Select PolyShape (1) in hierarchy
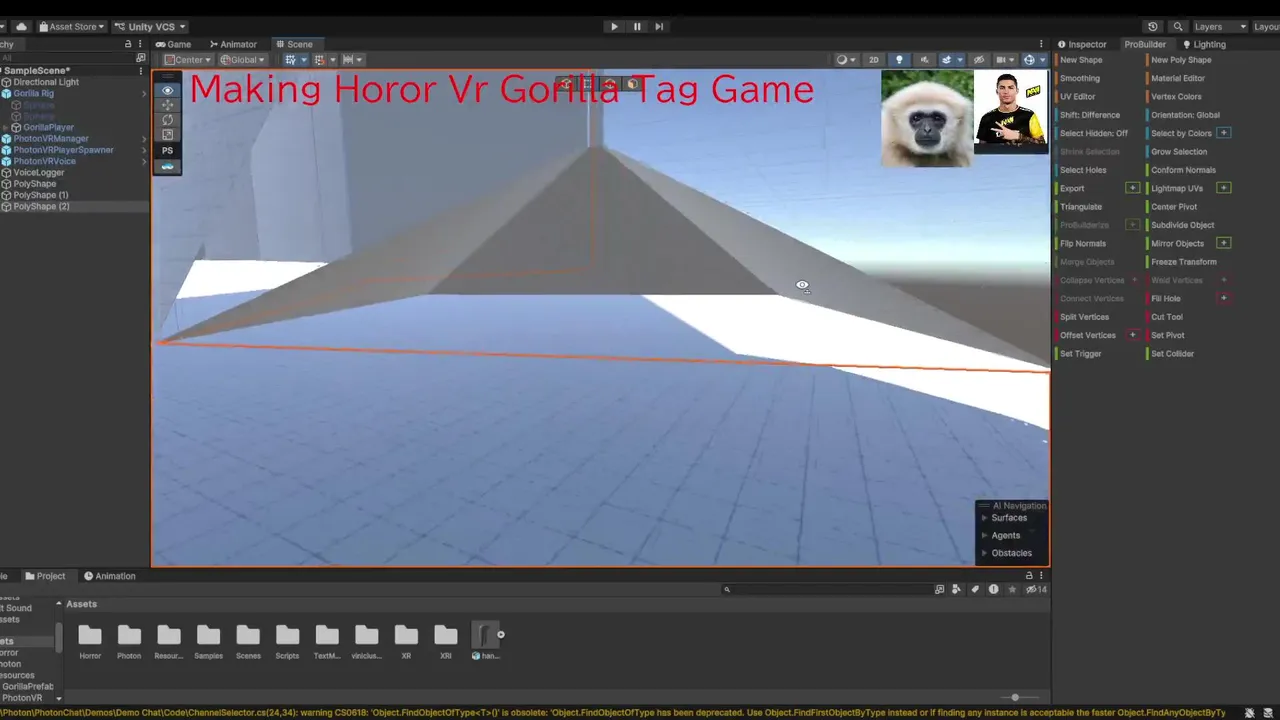 point(41,195)
